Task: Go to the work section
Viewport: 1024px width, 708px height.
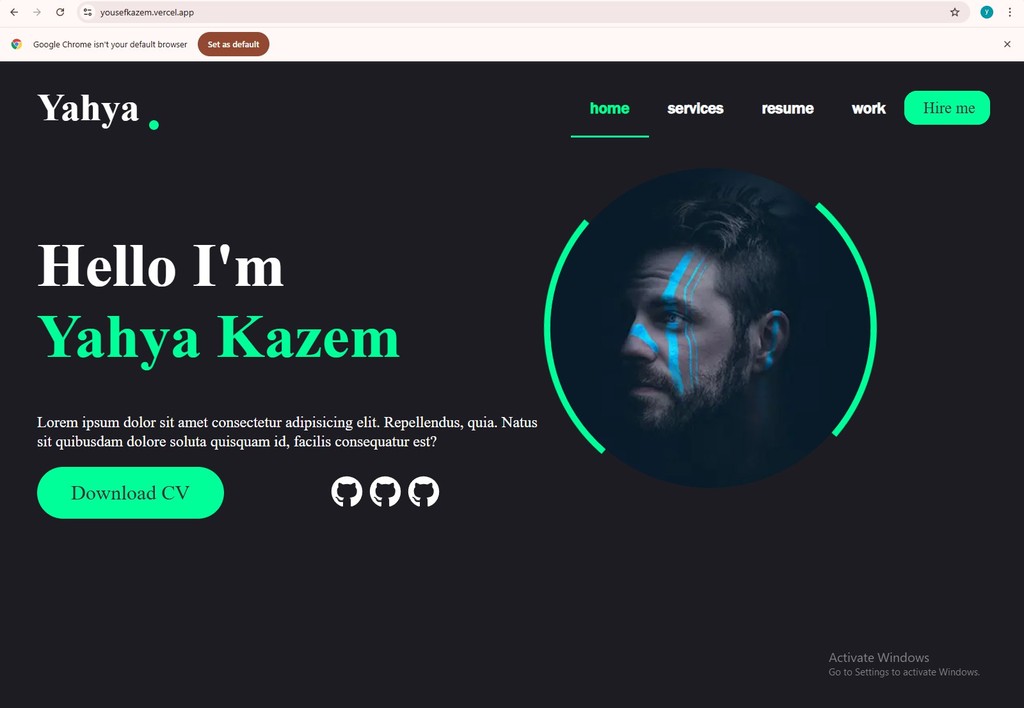Action: tap(869, 108)
